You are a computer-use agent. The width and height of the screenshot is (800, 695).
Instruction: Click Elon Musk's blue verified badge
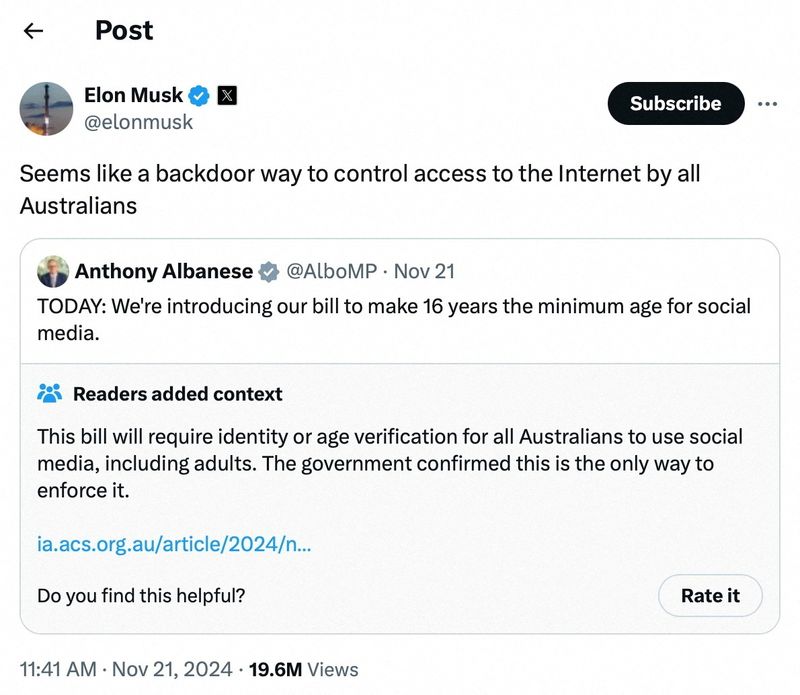(x=199, y=96)
